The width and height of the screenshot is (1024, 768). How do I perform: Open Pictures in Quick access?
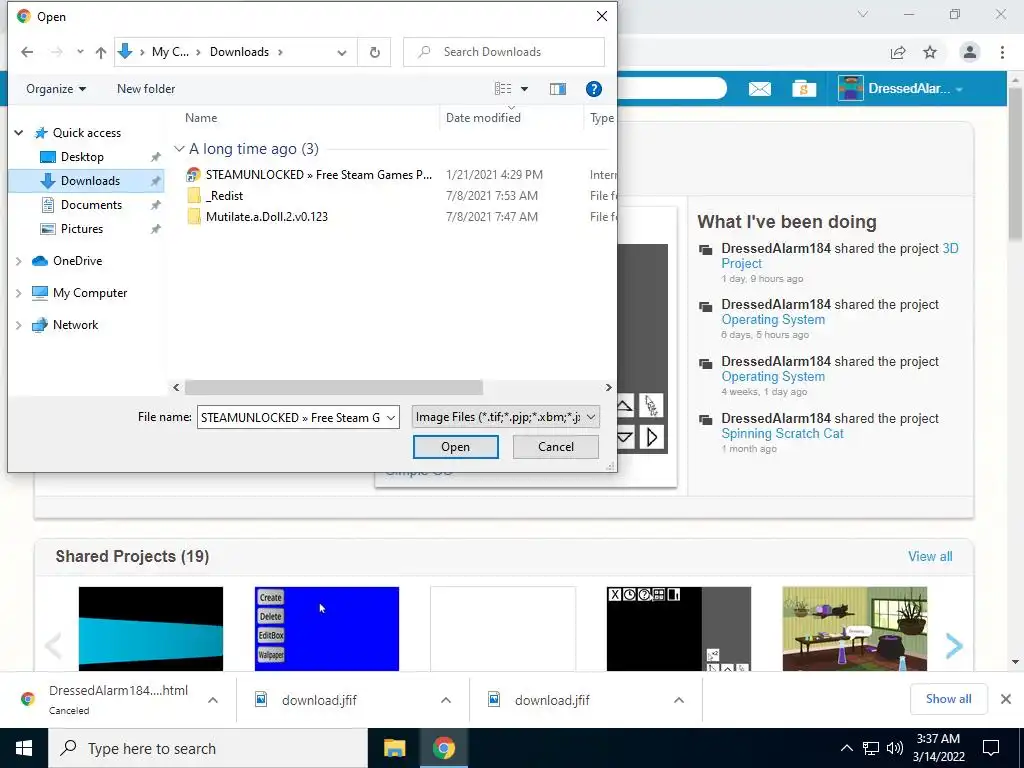(x=82, y=229)
